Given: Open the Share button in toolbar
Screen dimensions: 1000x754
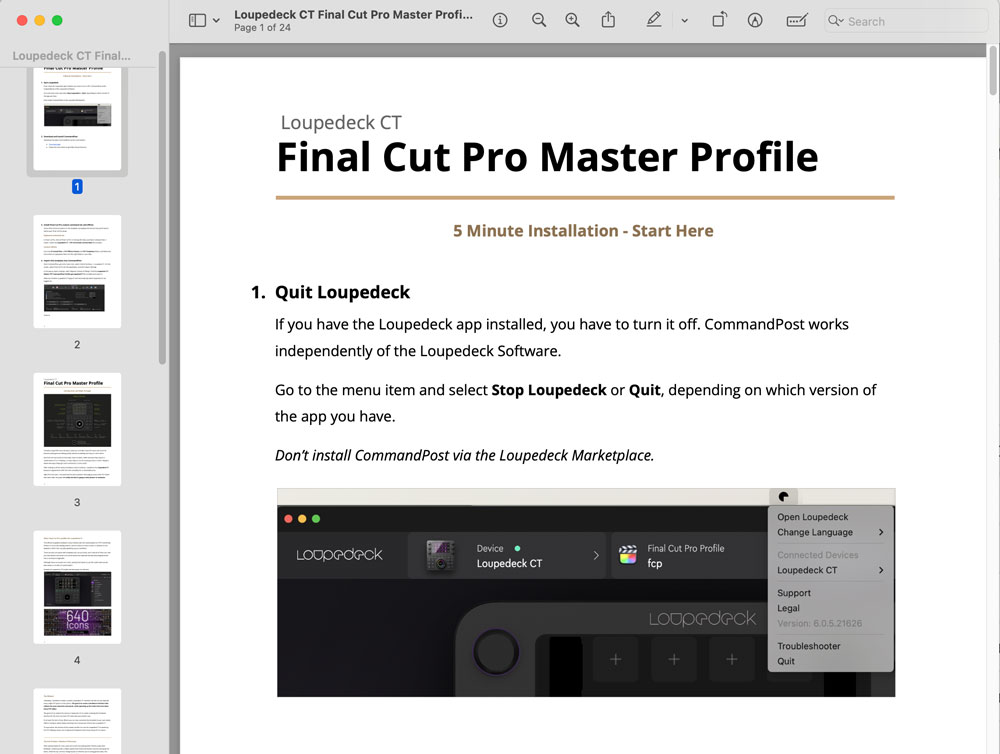Looking at the screenshot, I should (608, 20).
